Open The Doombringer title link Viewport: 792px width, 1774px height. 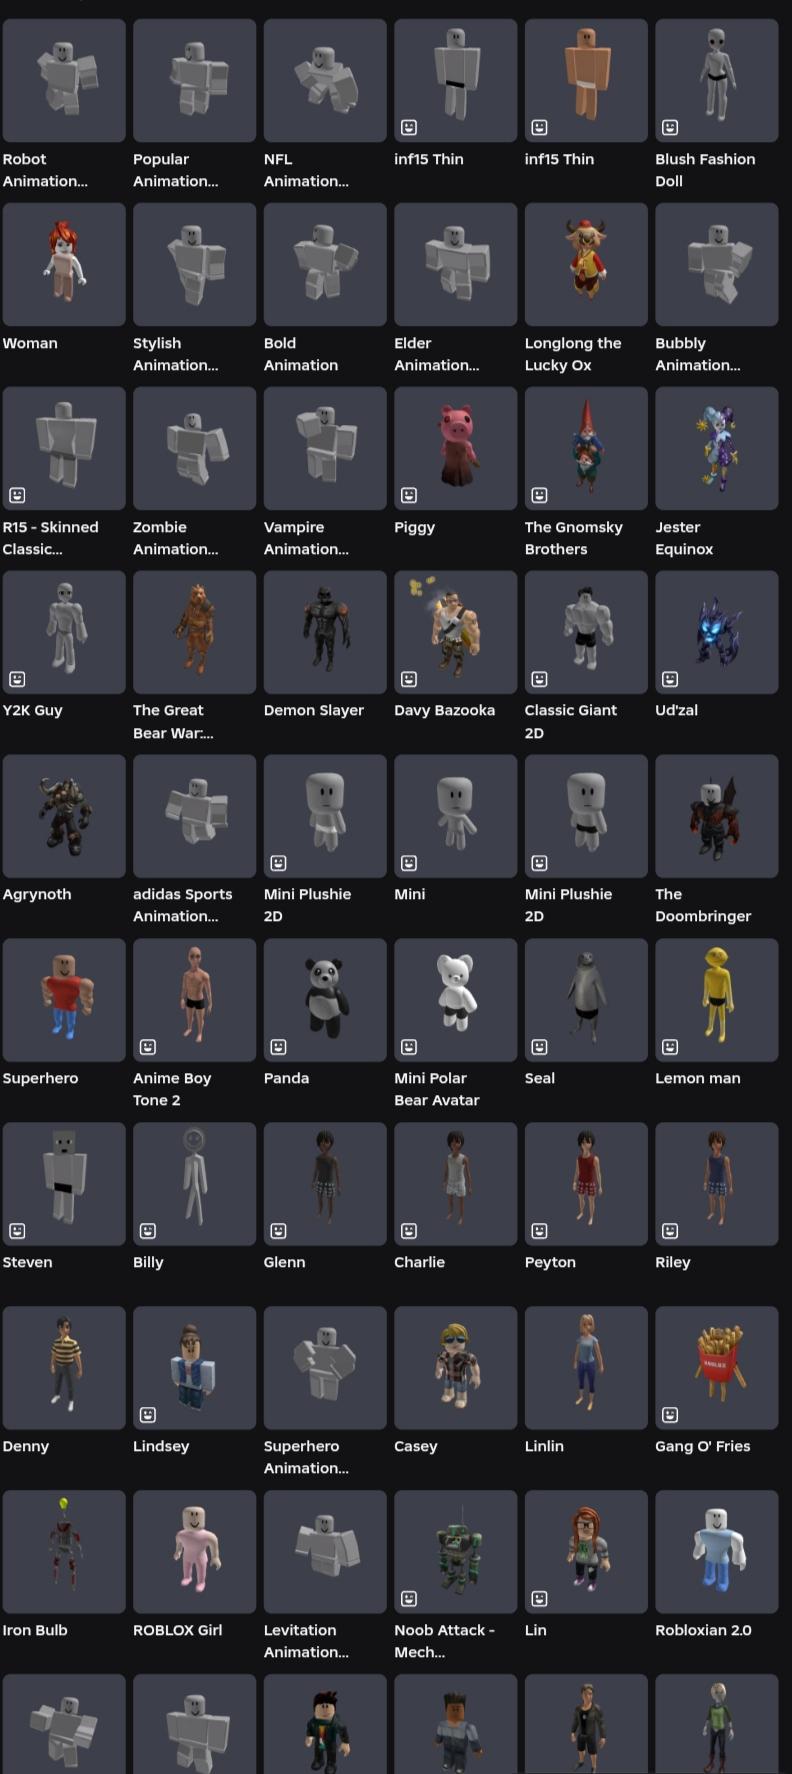point(703,905)
